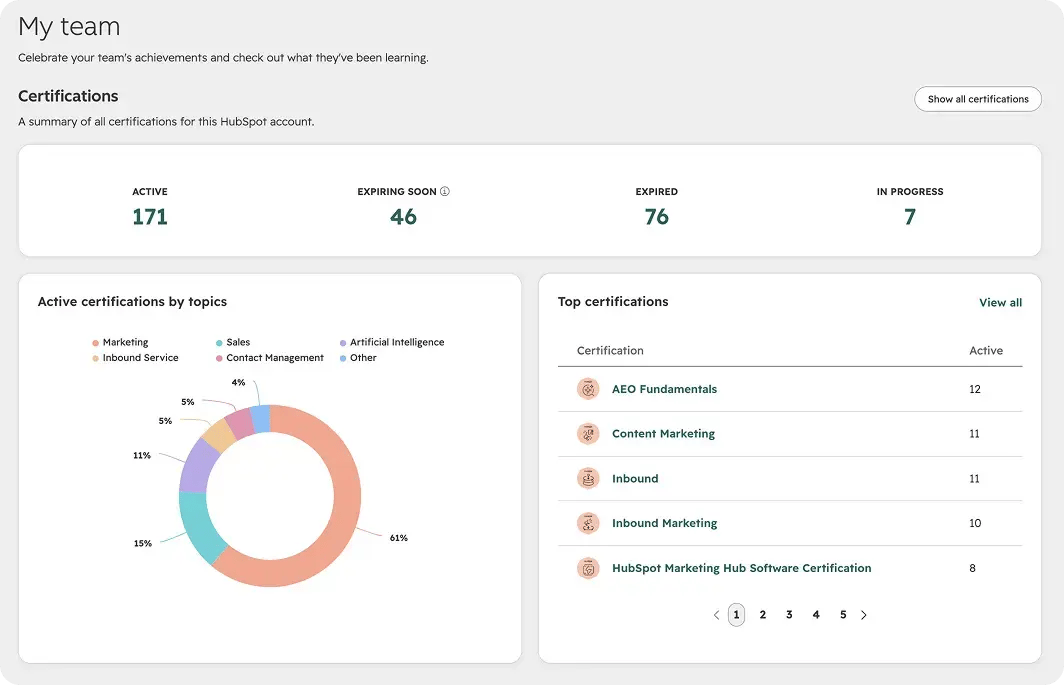Viewport: 1064px width, 685px height.
Task: Click the 15% chart label
Action: click(142, 544)
